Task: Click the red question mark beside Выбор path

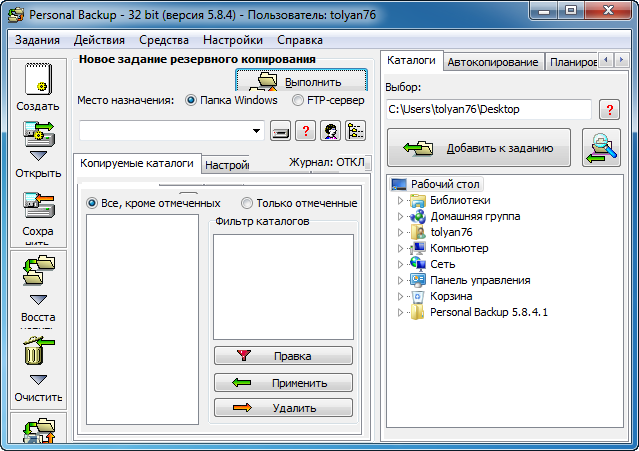Action: [607, 109]
